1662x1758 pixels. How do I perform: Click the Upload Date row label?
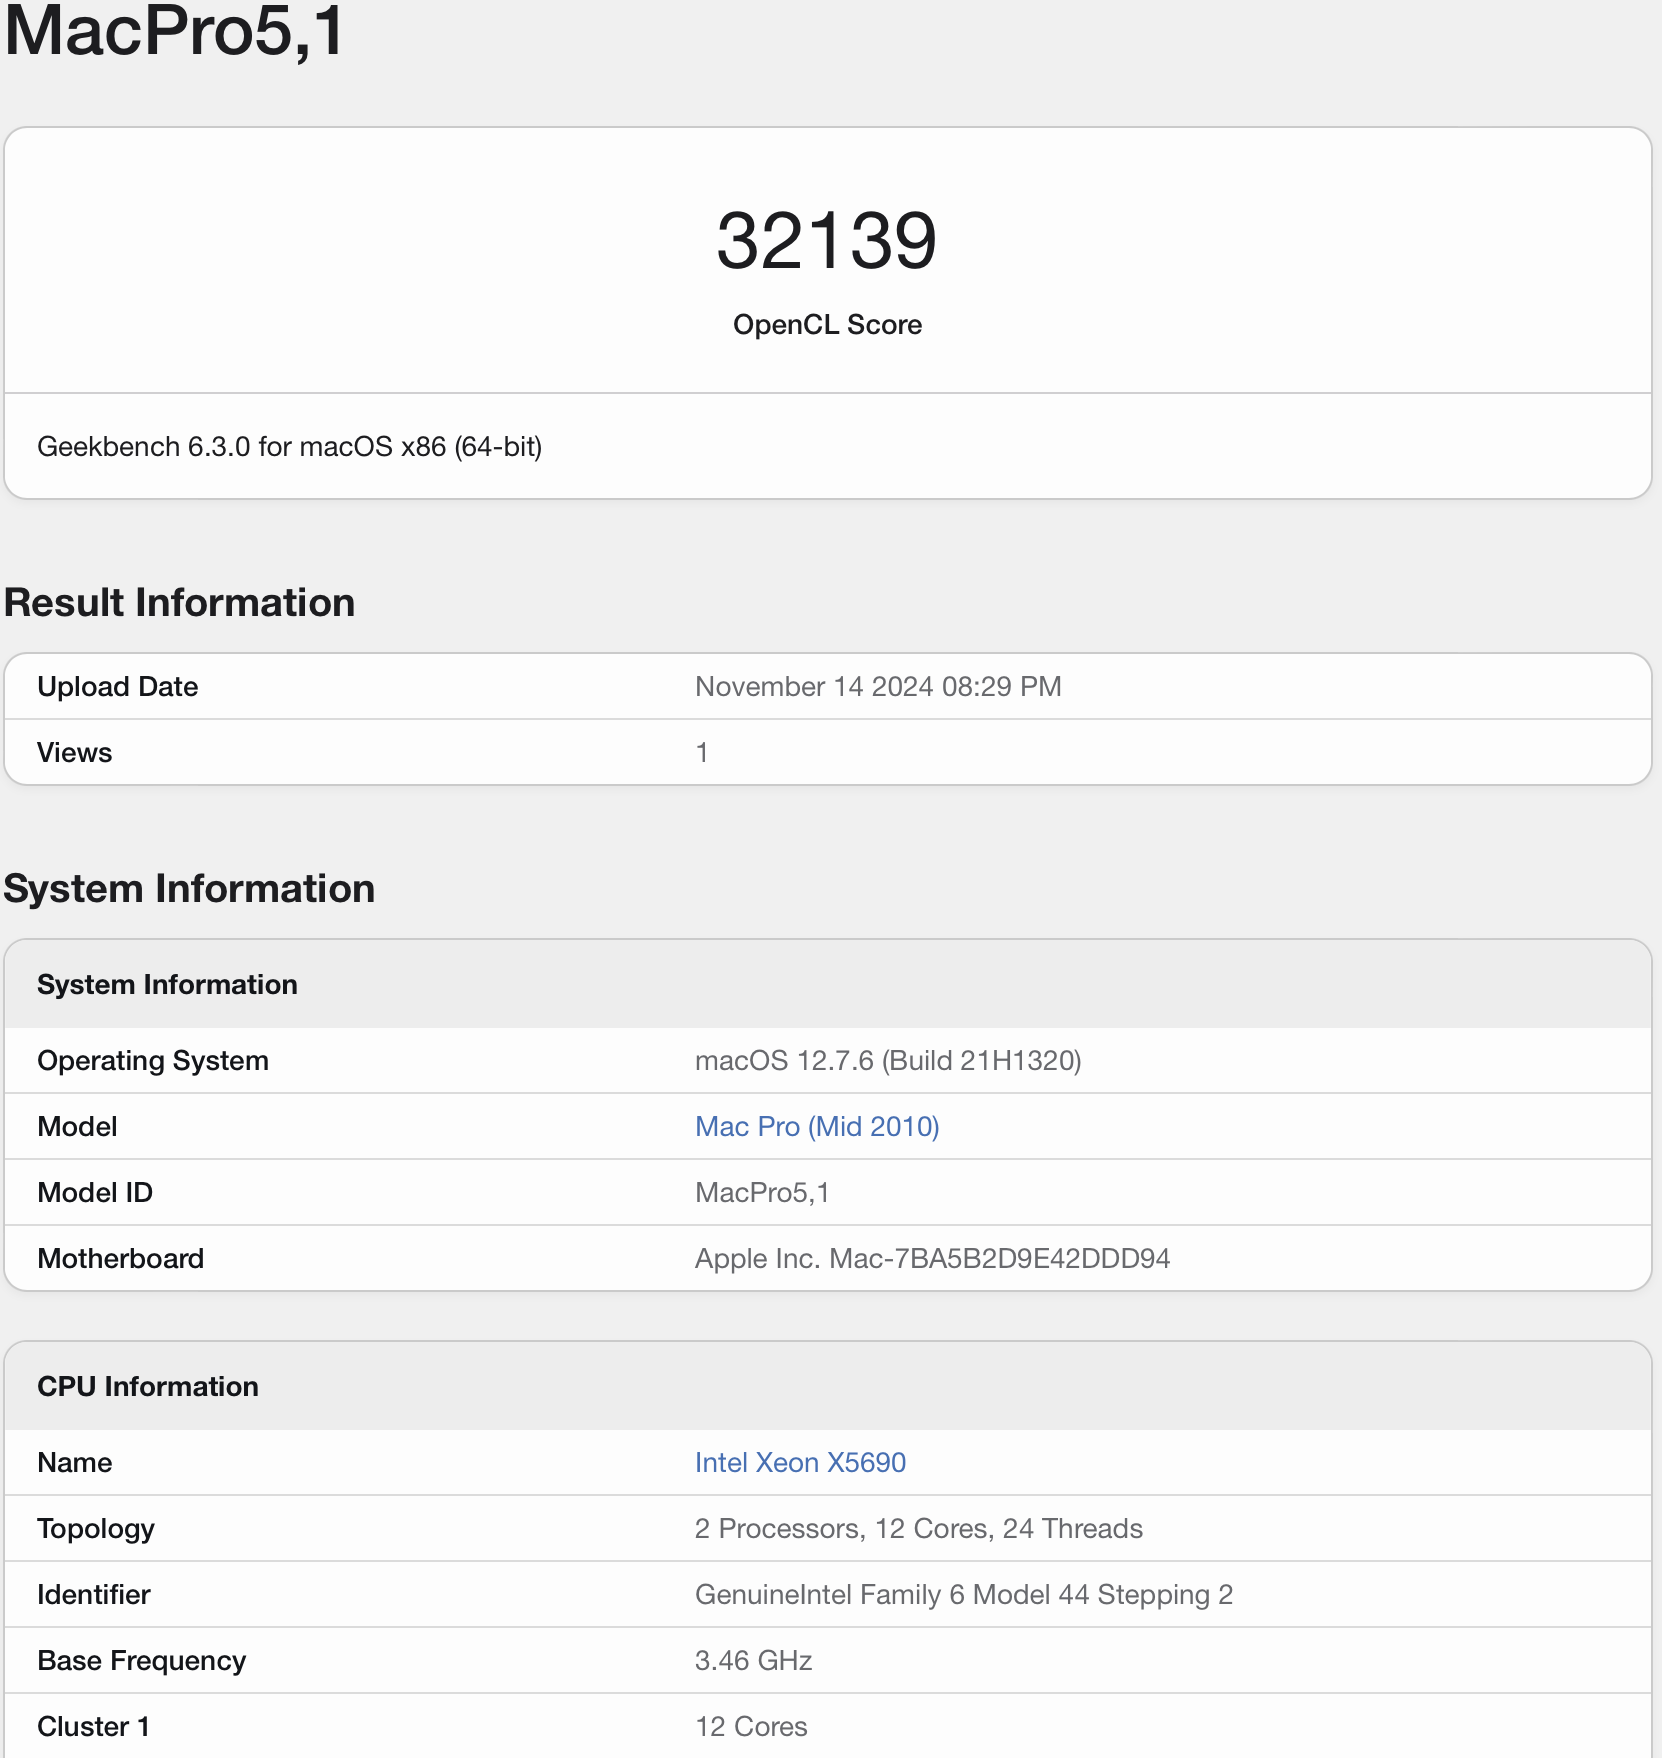[x=117, y=686]
